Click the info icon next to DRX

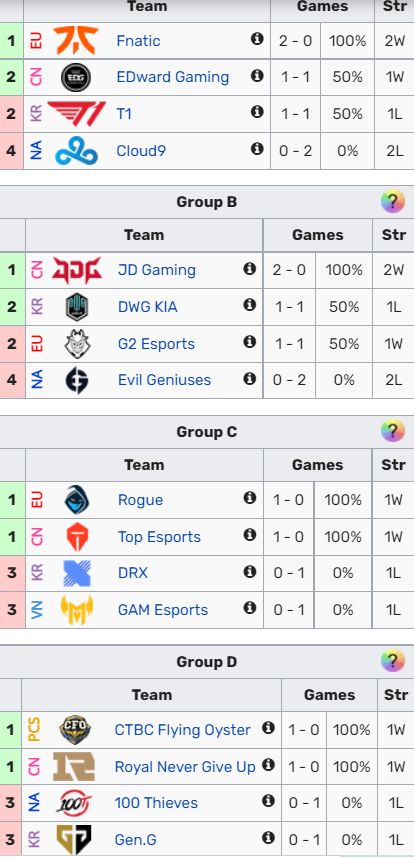point(250,571)
